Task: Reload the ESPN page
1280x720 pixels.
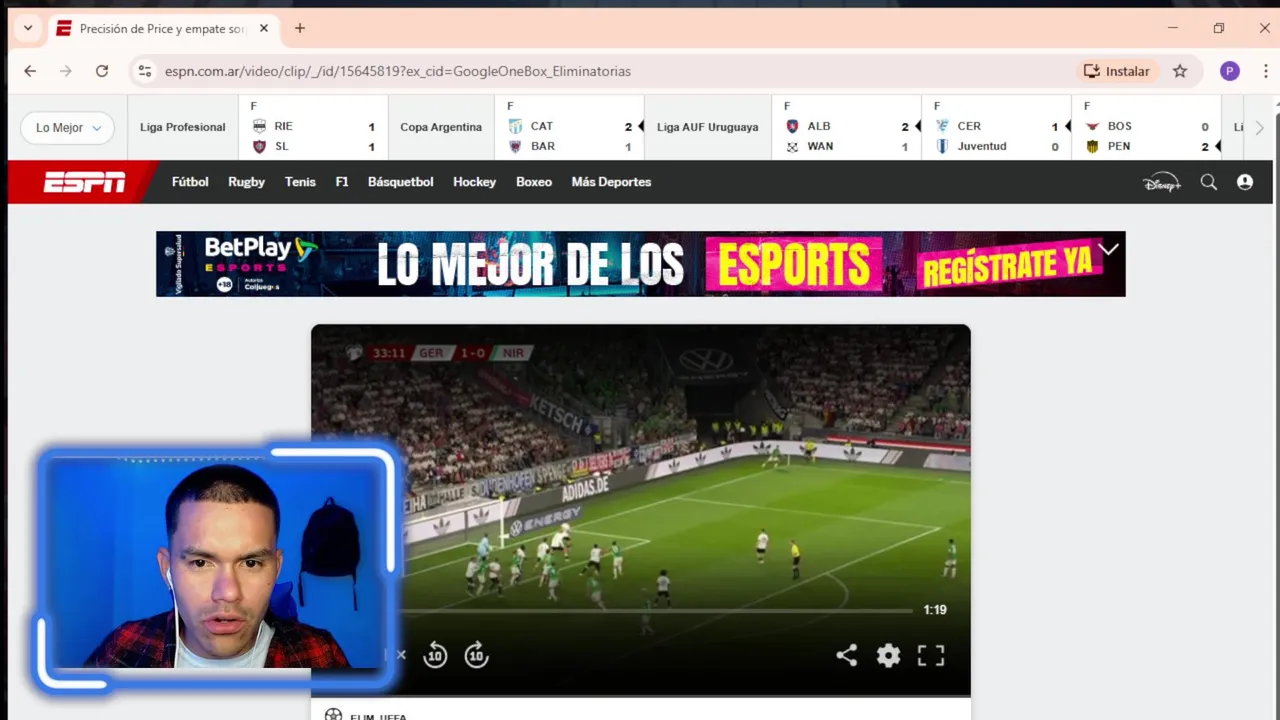Action: 102,71
